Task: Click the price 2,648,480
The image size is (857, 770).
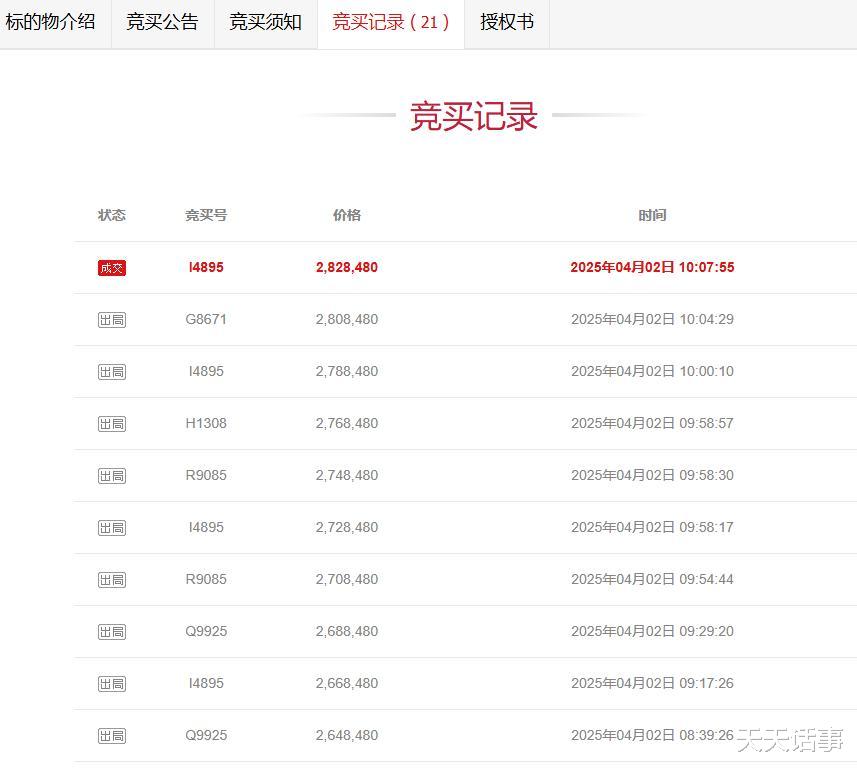Action: [347, 735]
